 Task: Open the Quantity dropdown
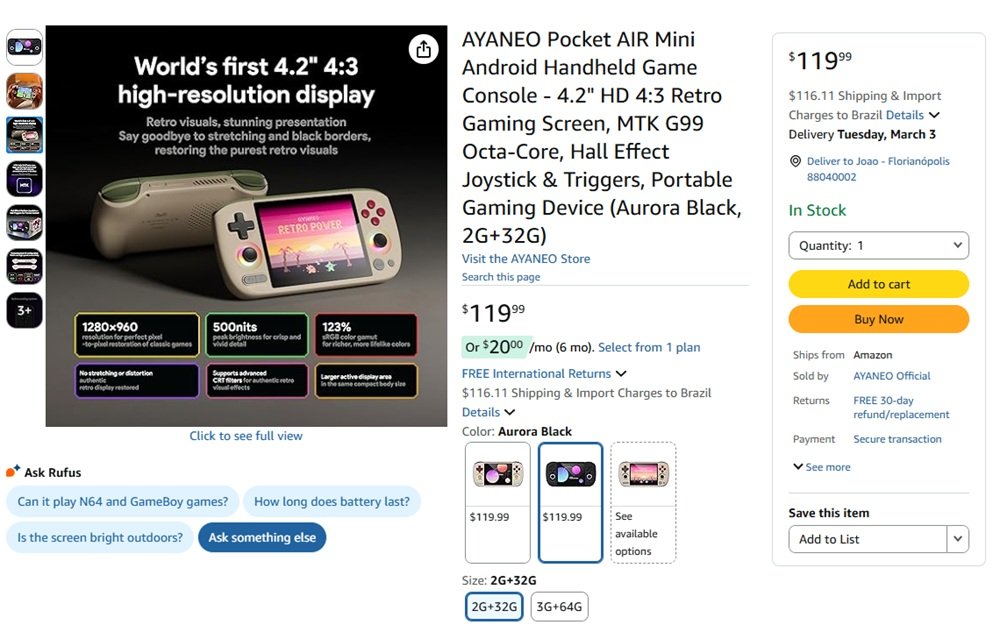point(878,245)
